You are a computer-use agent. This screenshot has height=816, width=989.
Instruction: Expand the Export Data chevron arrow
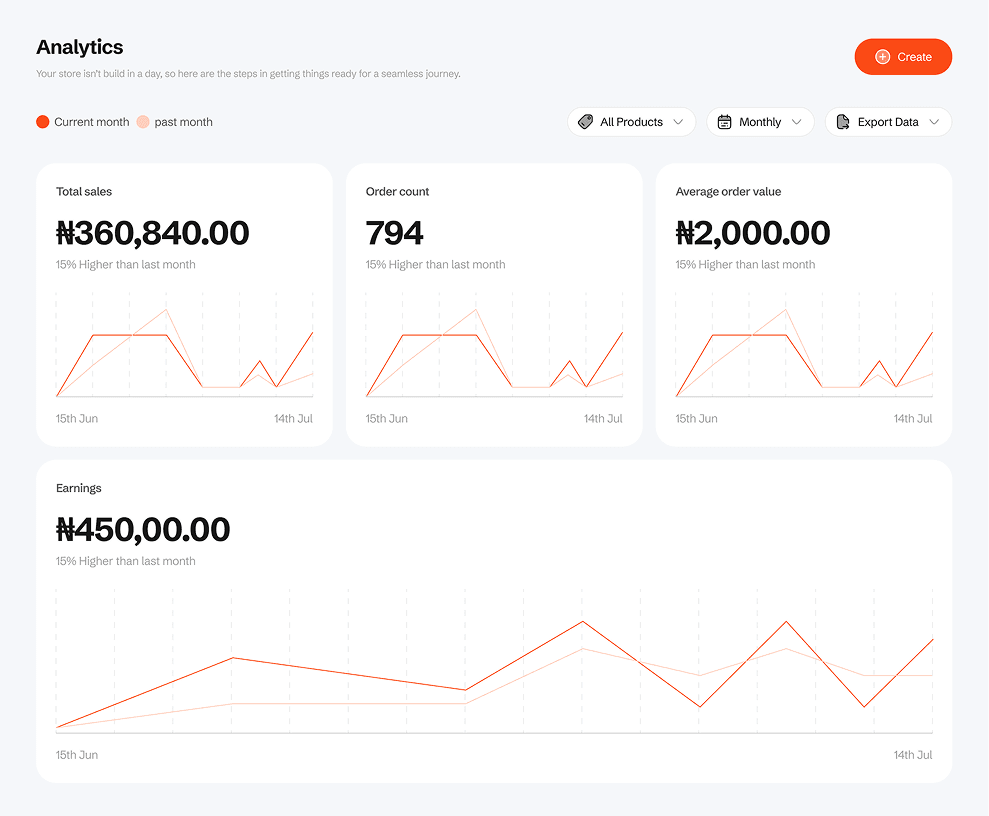click(934, 122)
